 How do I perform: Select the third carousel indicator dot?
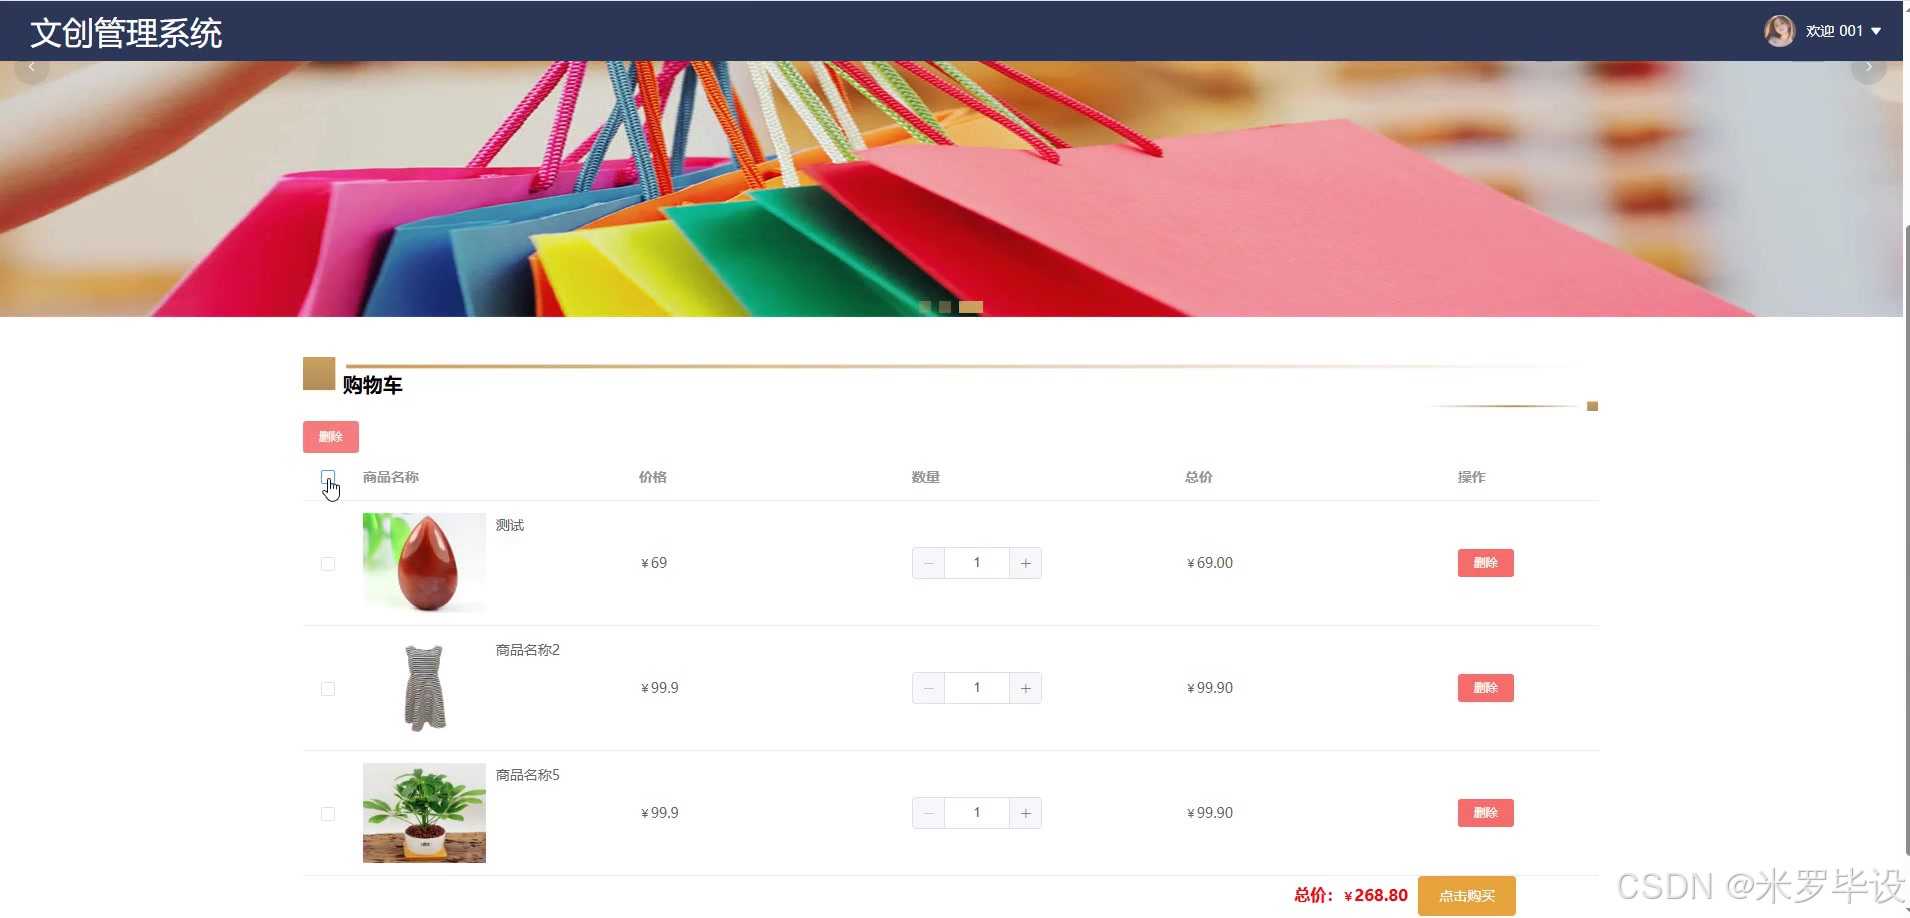(971, 307)
